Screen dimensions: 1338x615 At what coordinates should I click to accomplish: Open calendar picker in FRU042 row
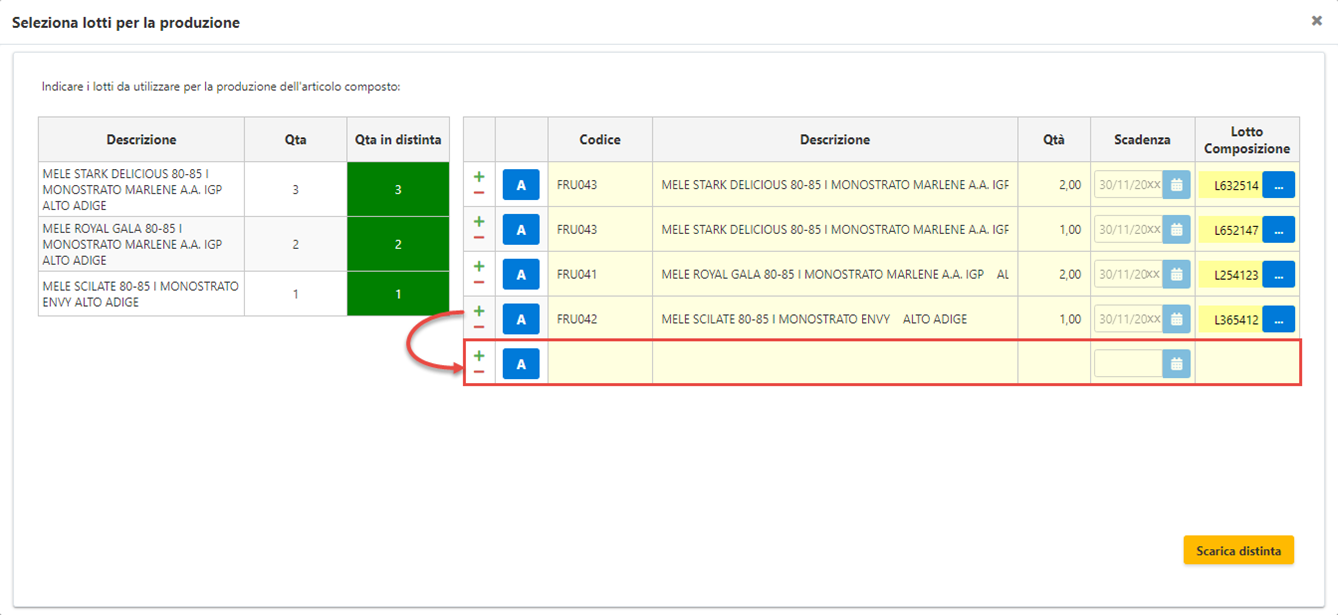[x=1176, y=319]
